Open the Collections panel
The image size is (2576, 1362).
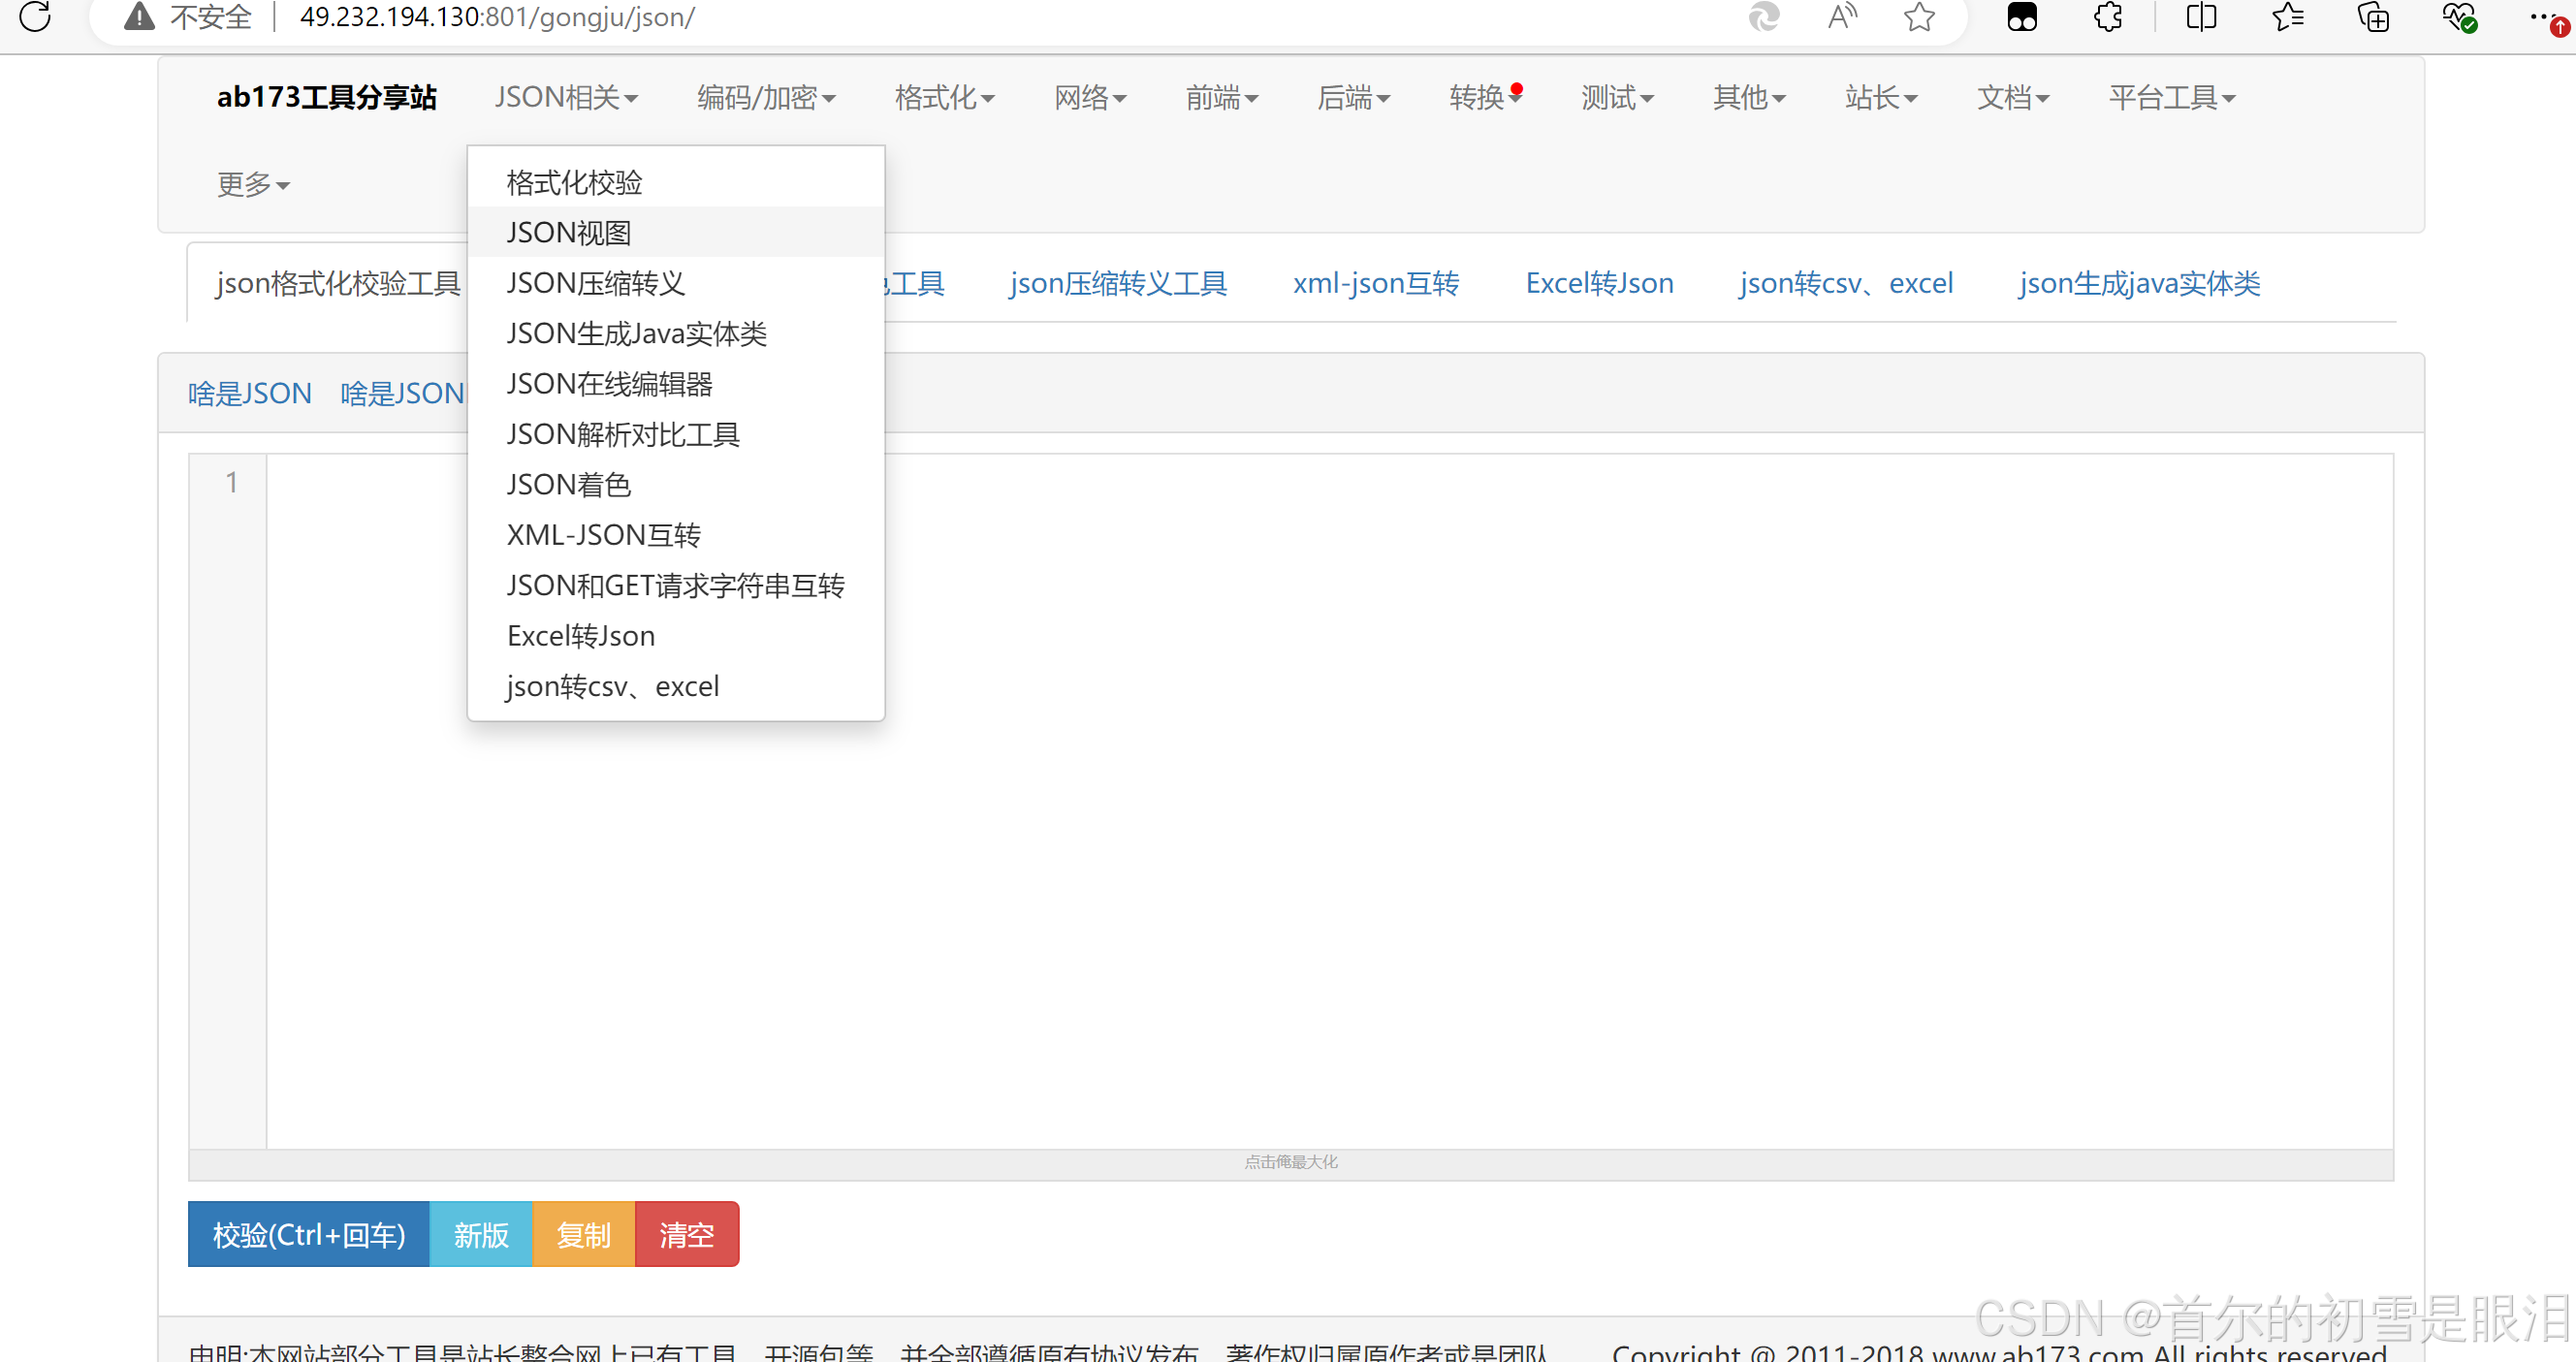[x=2374, y=17]
